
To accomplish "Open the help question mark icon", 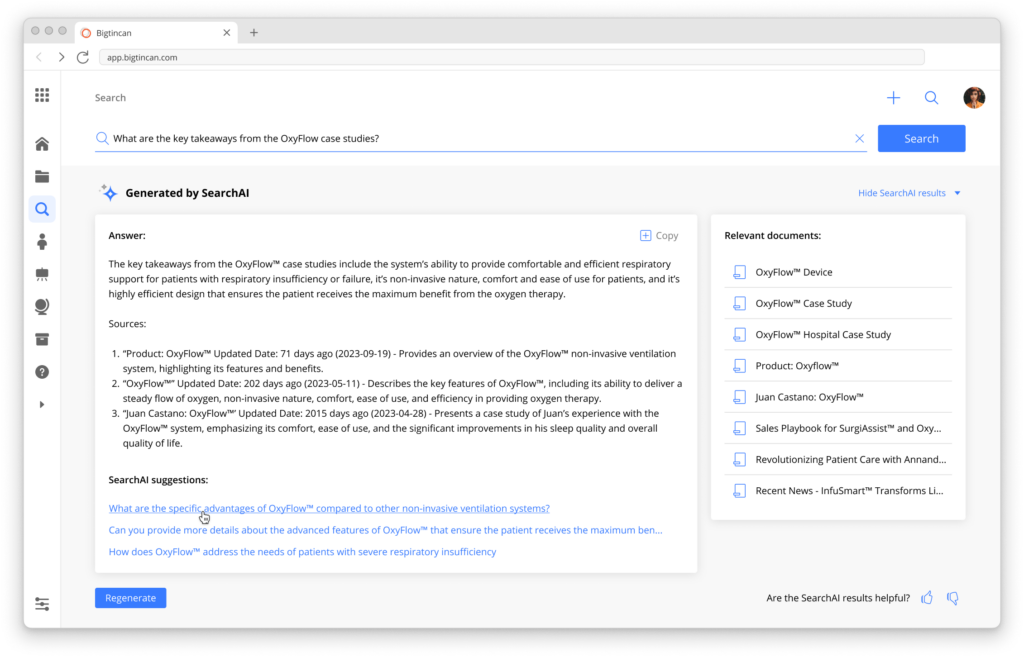I will click(42, 372).
